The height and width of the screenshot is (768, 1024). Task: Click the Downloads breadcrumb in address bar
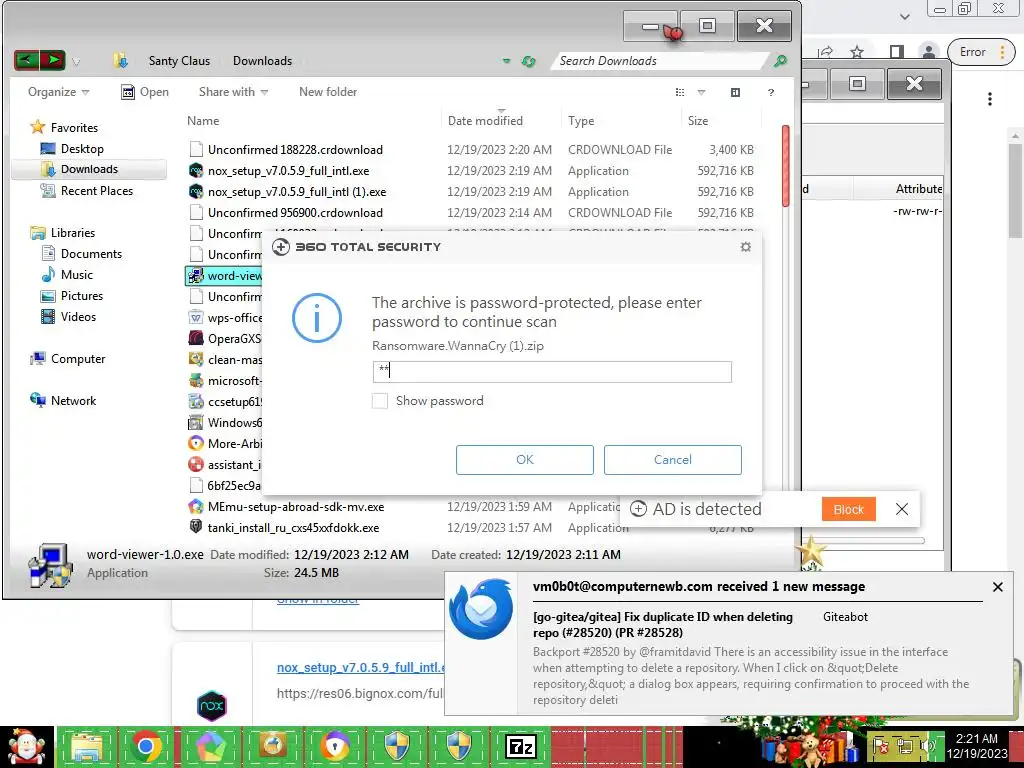(263, 61)
